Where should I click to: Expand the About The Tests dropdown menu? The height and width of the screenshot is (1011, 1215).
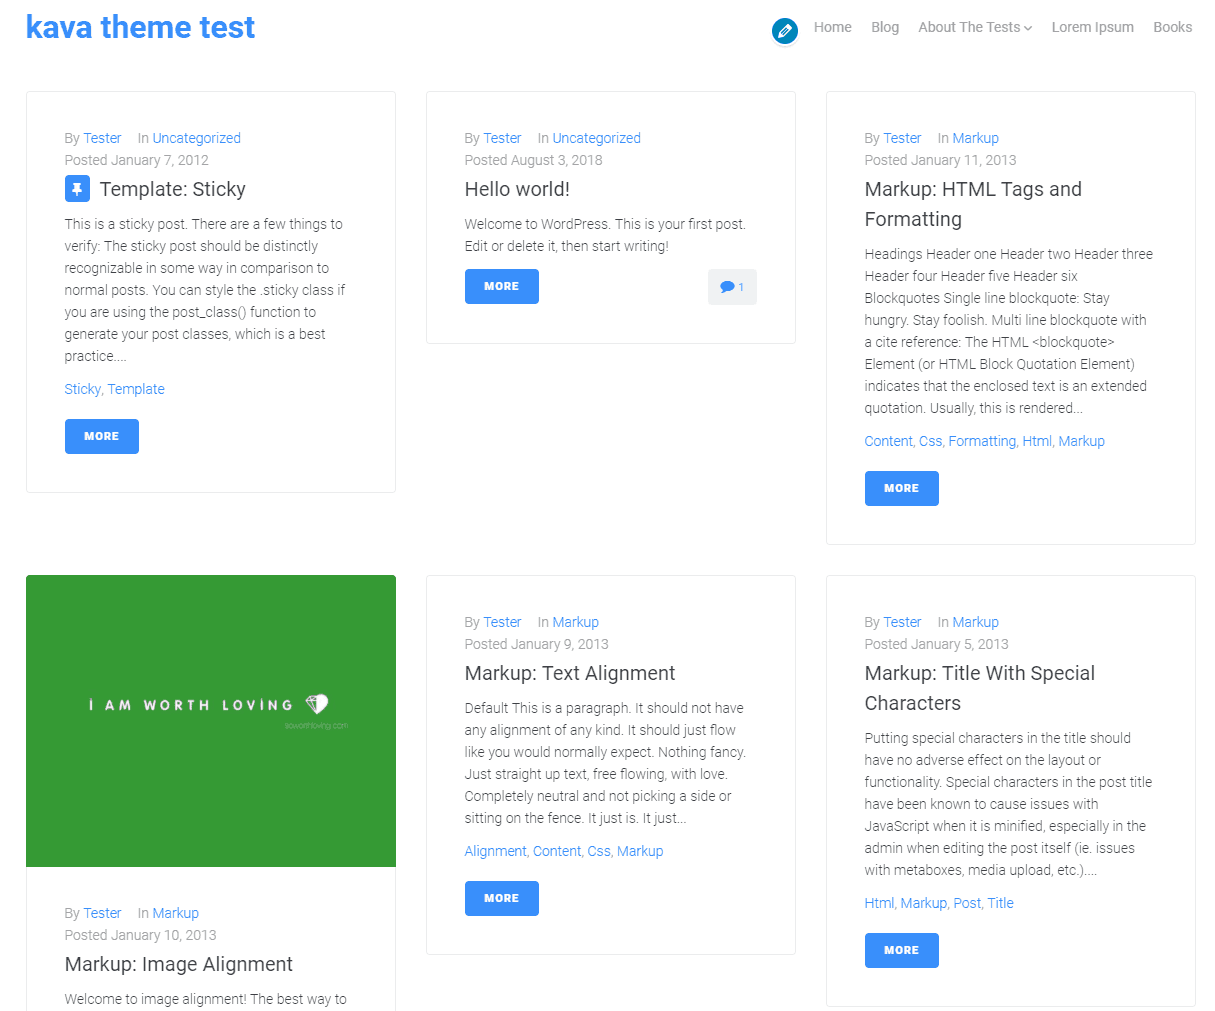click(974, 27)
